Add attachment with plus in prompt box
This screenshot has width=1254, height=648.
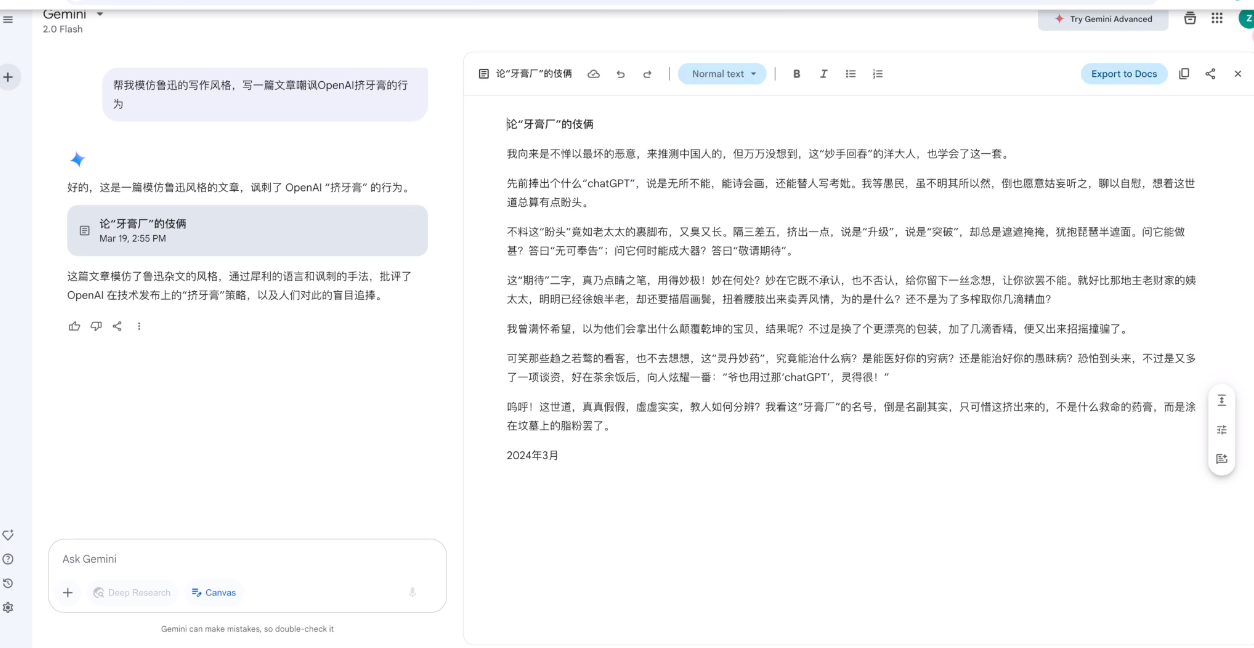click(68, 592)
